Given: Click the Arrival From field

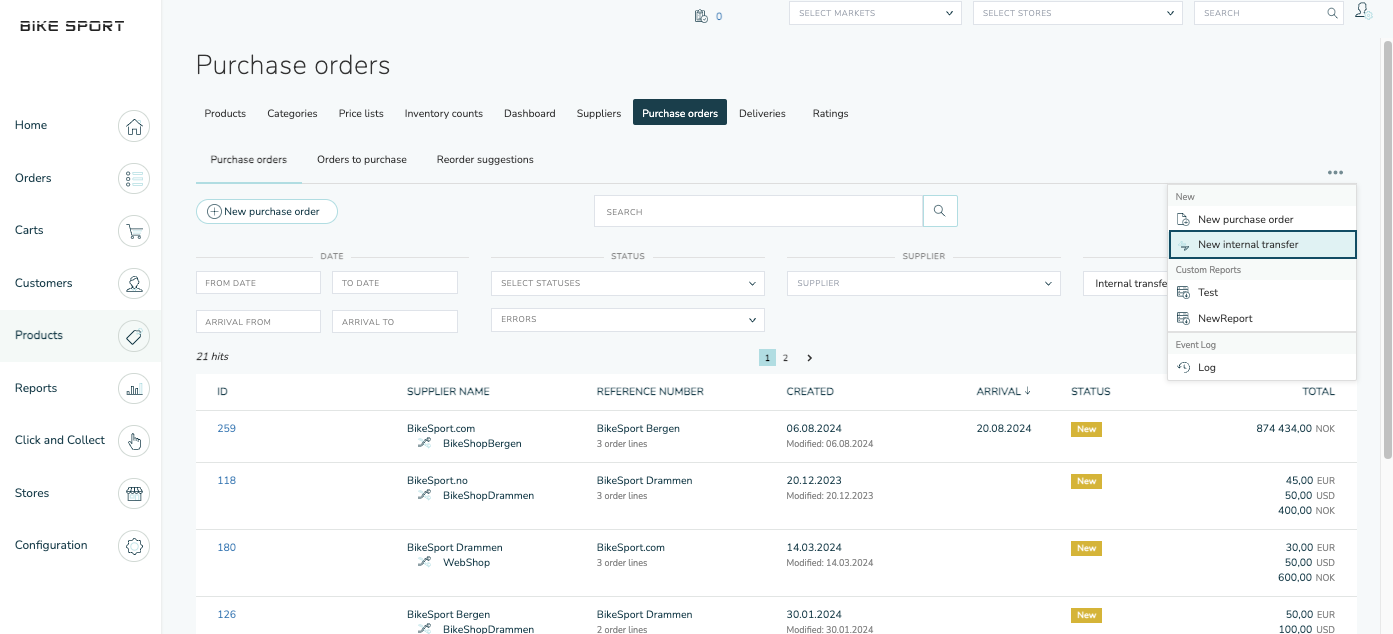Looking at the screenshot, I should point(258,322).
